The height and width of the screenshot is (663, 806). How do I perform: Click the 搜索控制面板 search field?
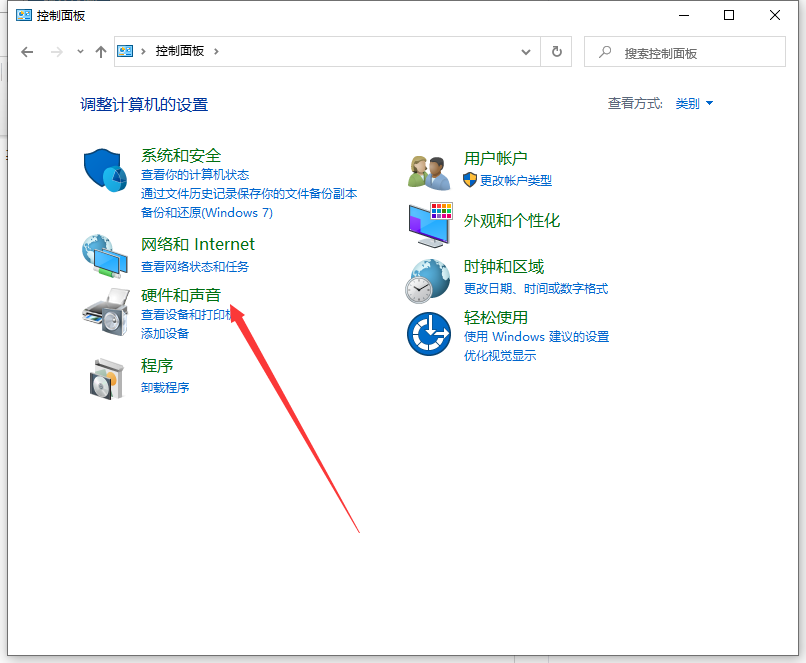[x=690, y=53]
